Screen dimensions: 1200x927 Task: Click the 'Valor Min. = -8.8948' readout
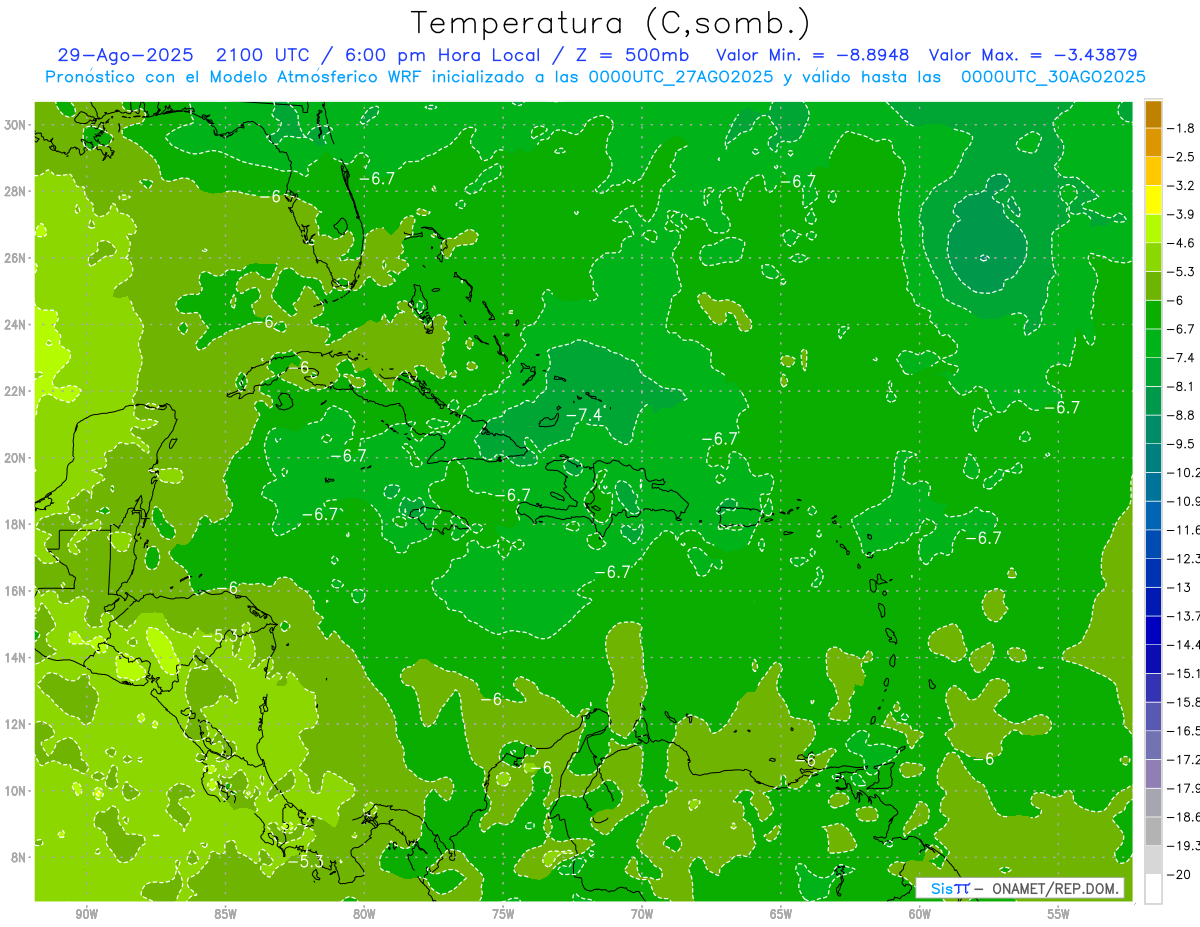point(813,55)
